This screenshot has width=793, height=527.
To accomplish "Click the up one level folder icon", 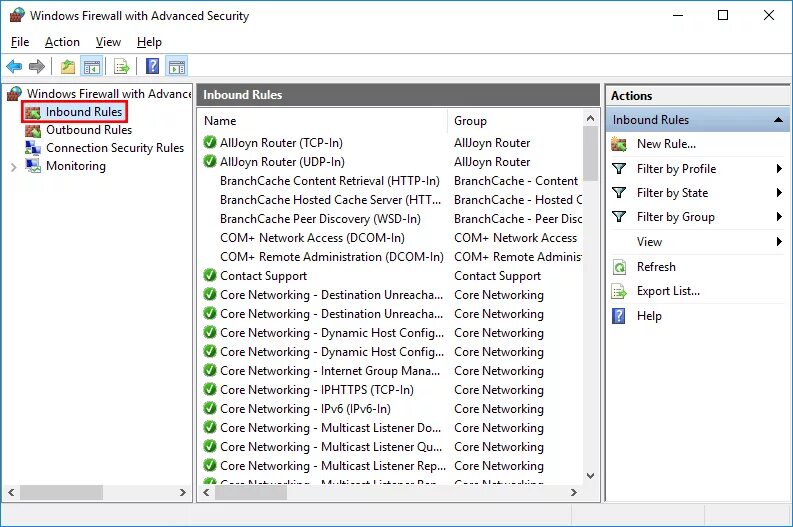I will 68,66.
